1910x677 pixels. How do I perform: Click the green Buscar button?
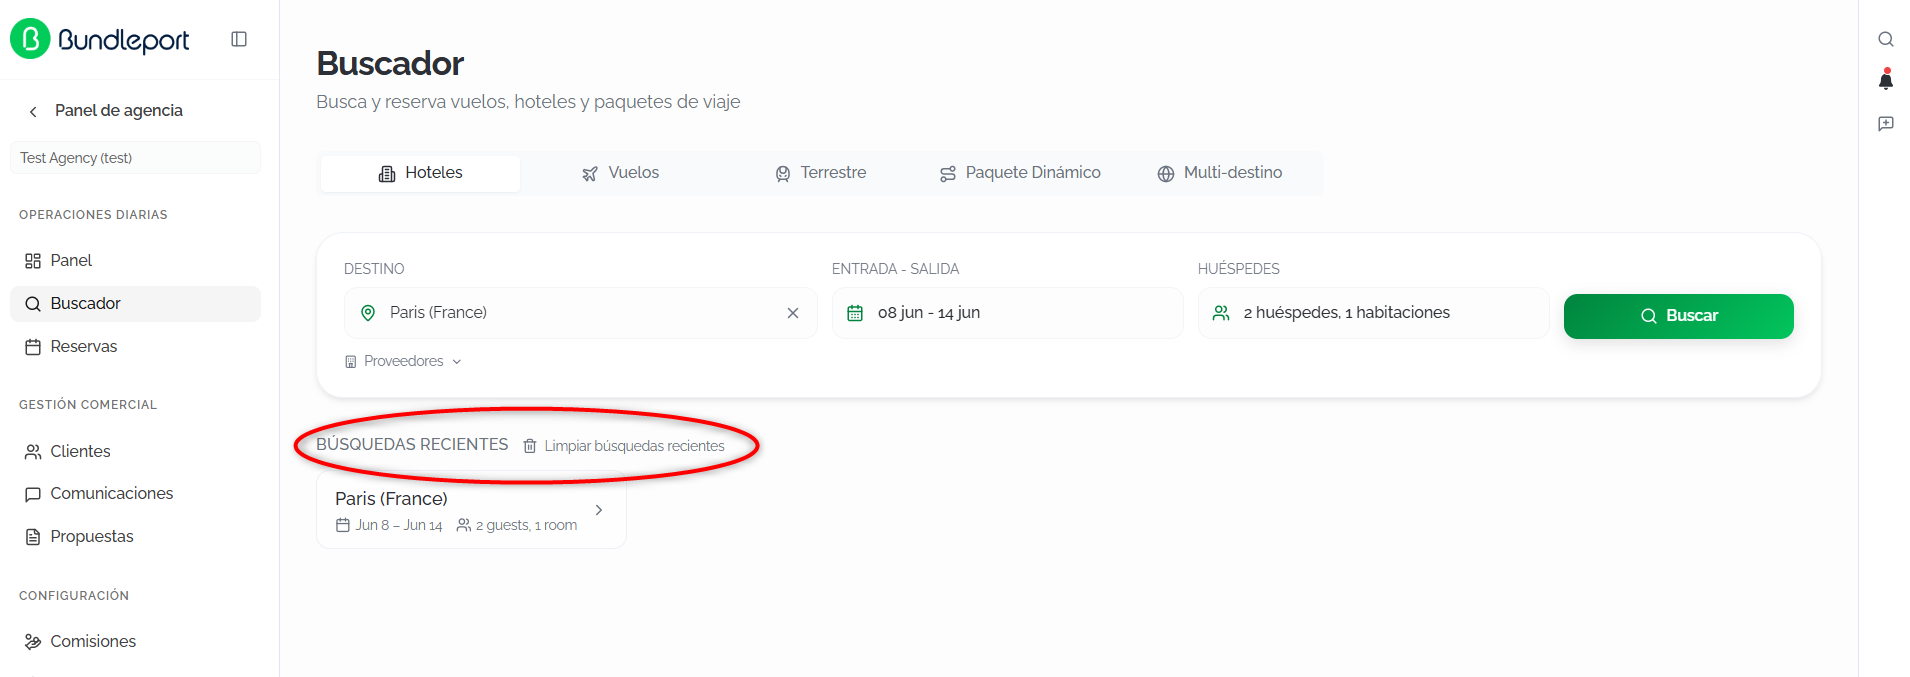point(1678,316)
